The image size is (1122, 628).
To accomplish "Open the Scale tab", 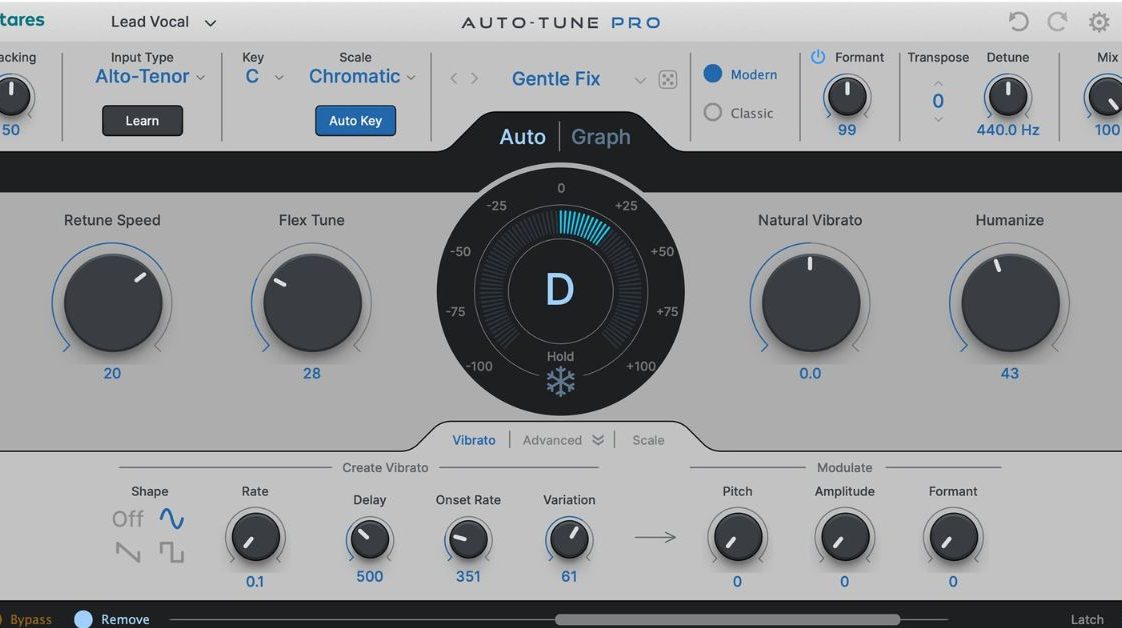I will (648, 440).
